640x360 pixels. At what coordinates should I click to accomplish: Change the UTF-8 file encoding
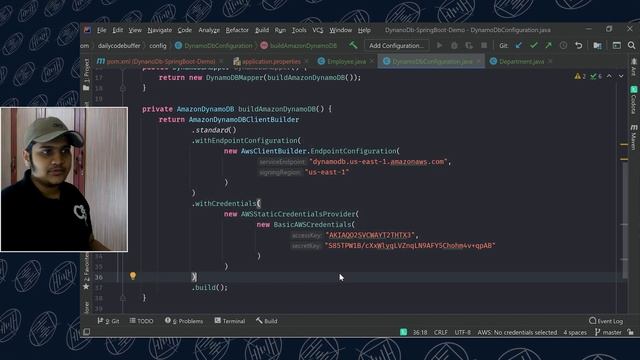(462, 333)
